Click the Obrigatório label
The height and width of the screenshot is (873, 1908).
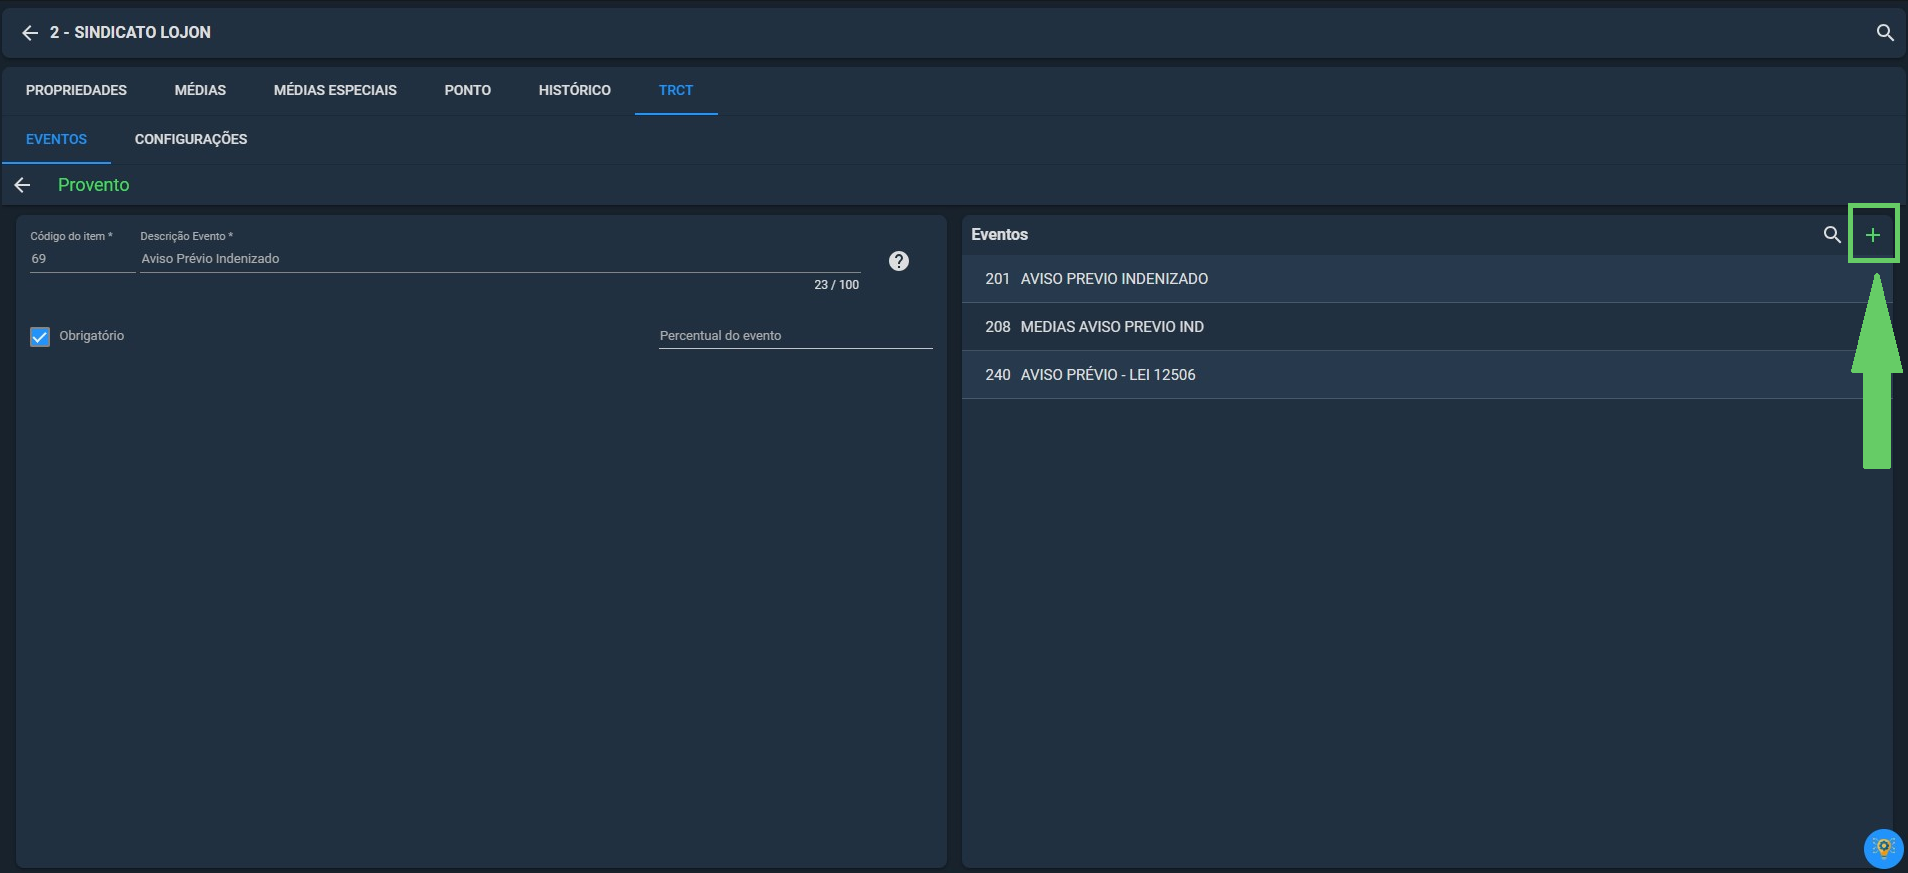(x=92, y=336)
